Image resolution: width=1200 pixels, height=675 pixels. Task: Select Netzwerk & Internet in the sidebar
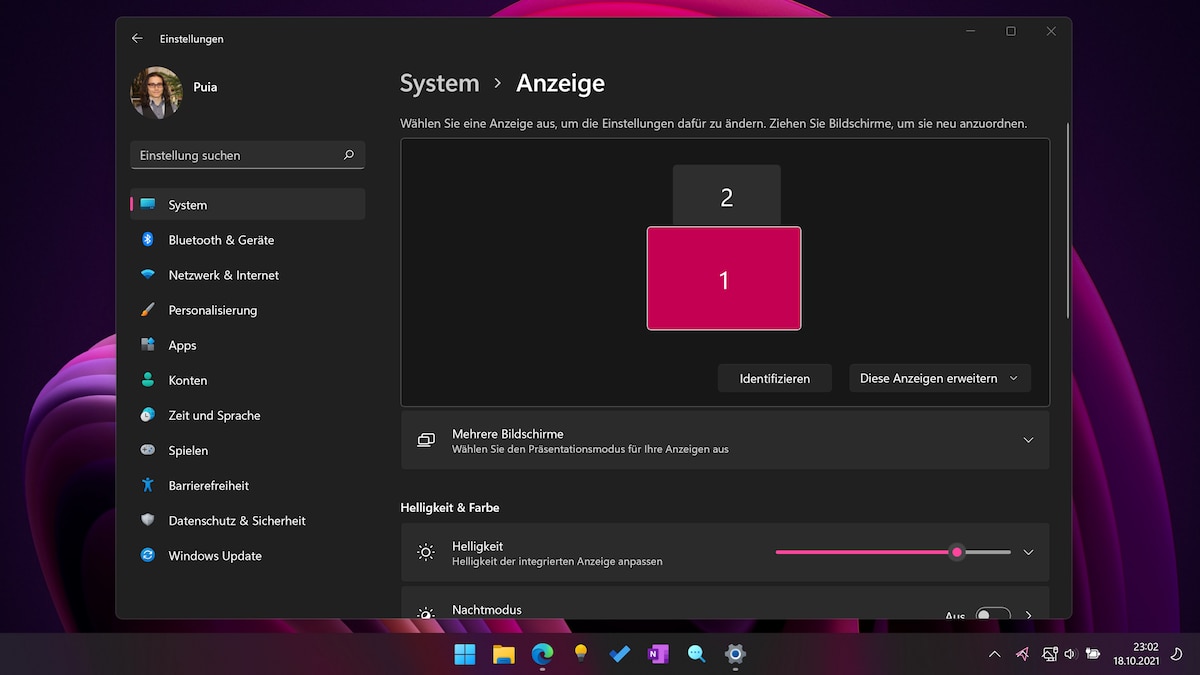224,275
